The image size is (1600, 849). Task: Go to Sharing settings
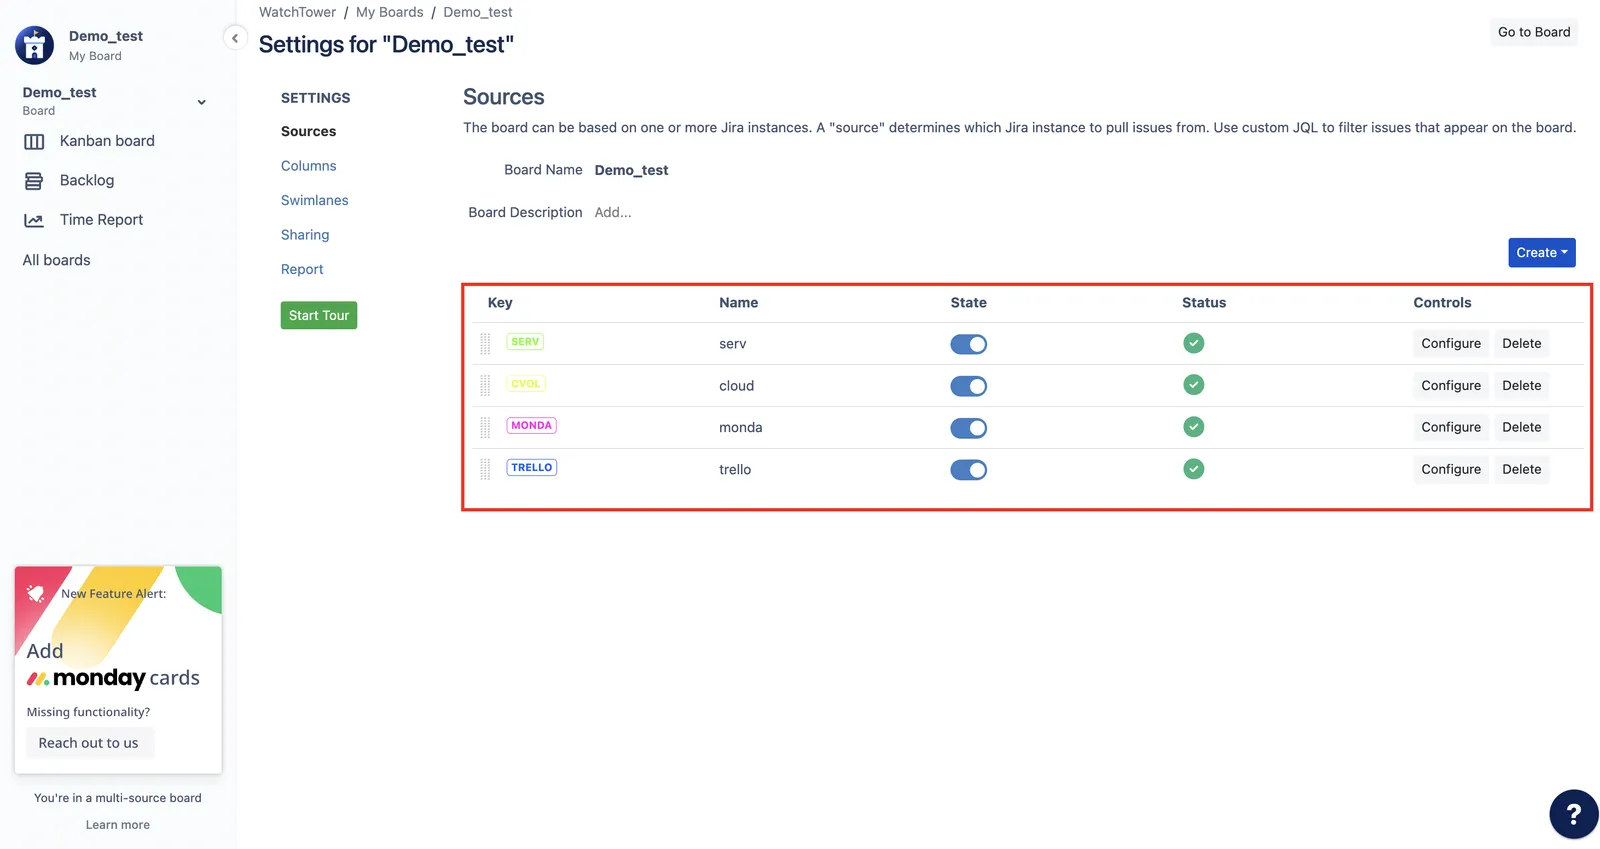[x=305, y=235]
